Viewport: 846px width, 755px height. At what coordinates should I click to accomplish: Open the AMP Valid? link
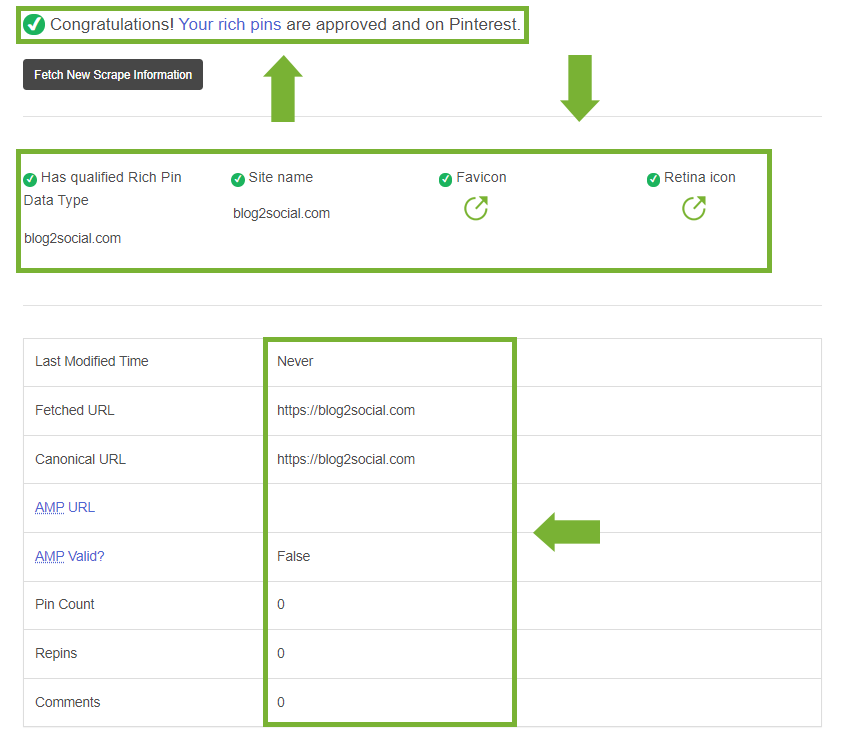[70, 556]
